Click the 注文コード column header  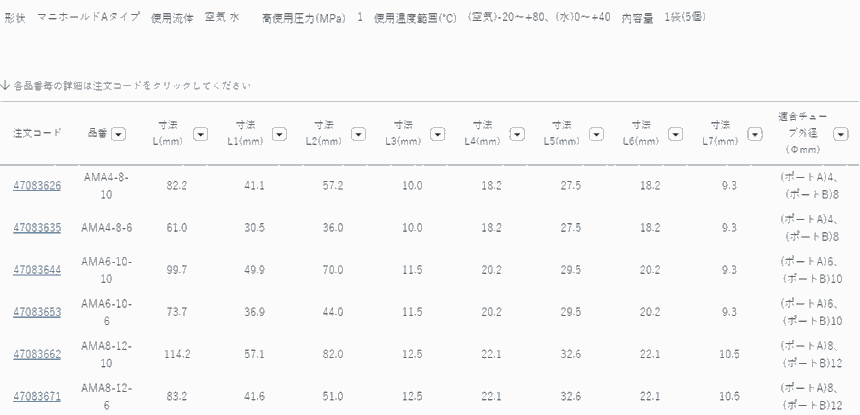coord(37,133)
